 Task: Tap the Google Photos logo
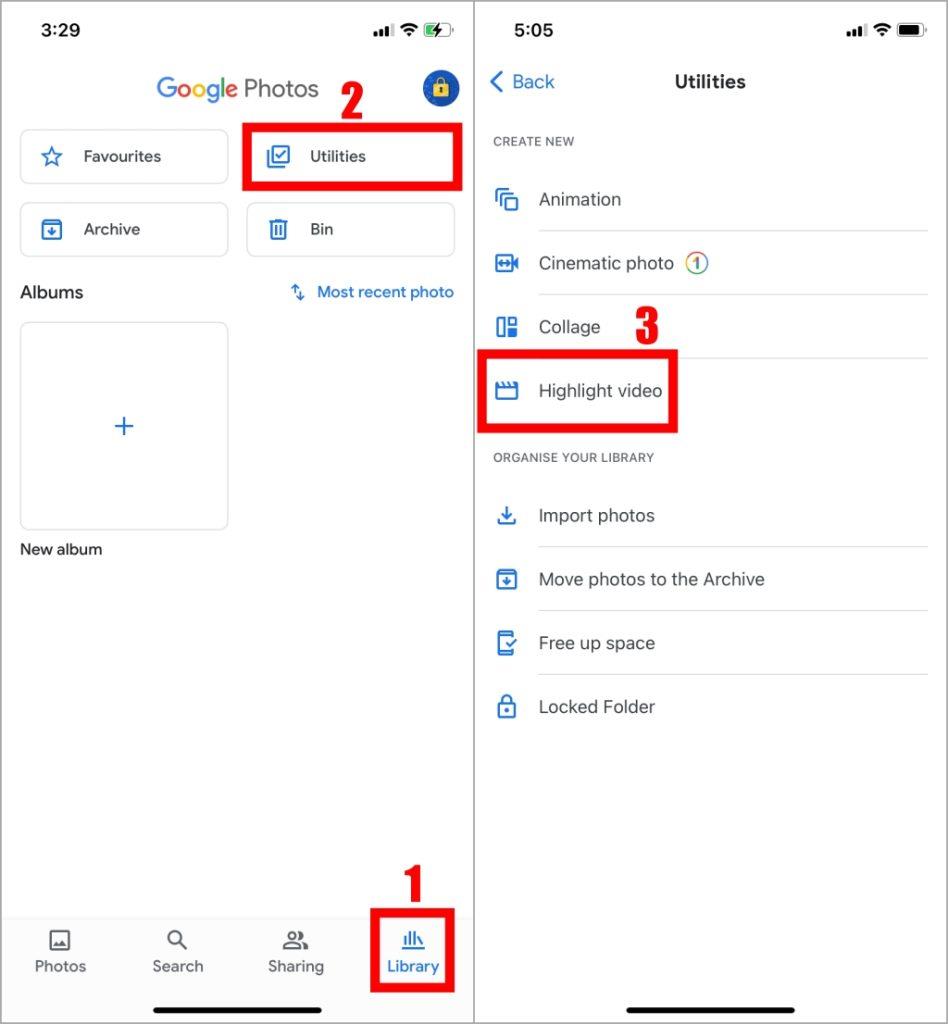coord(237,88)
